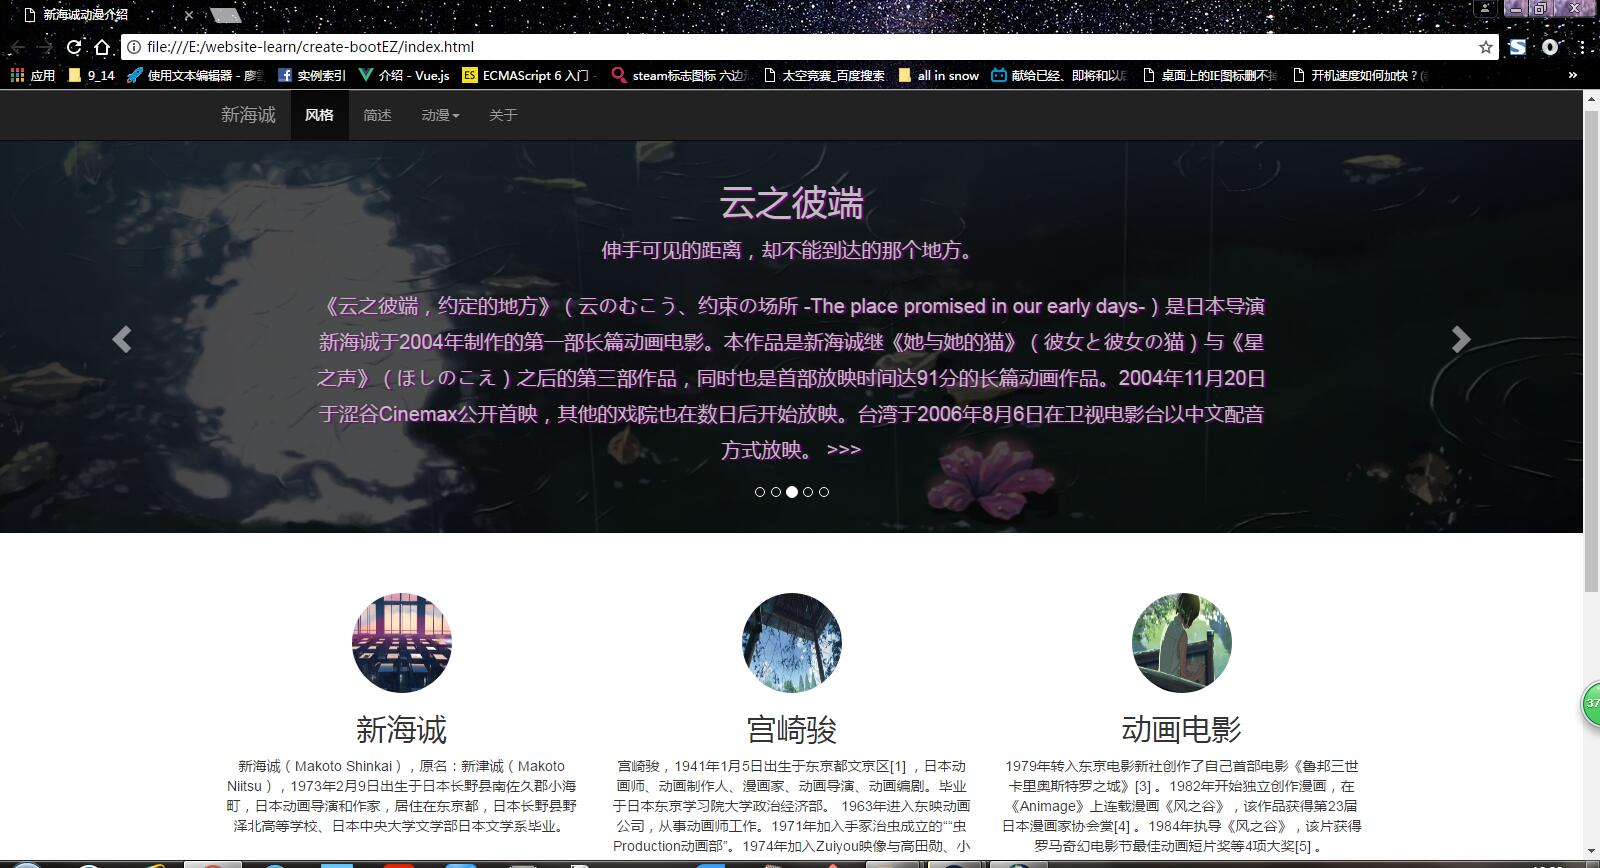Select the 简述 nav item
The image size is (1600, 868).
pos(377,115)
